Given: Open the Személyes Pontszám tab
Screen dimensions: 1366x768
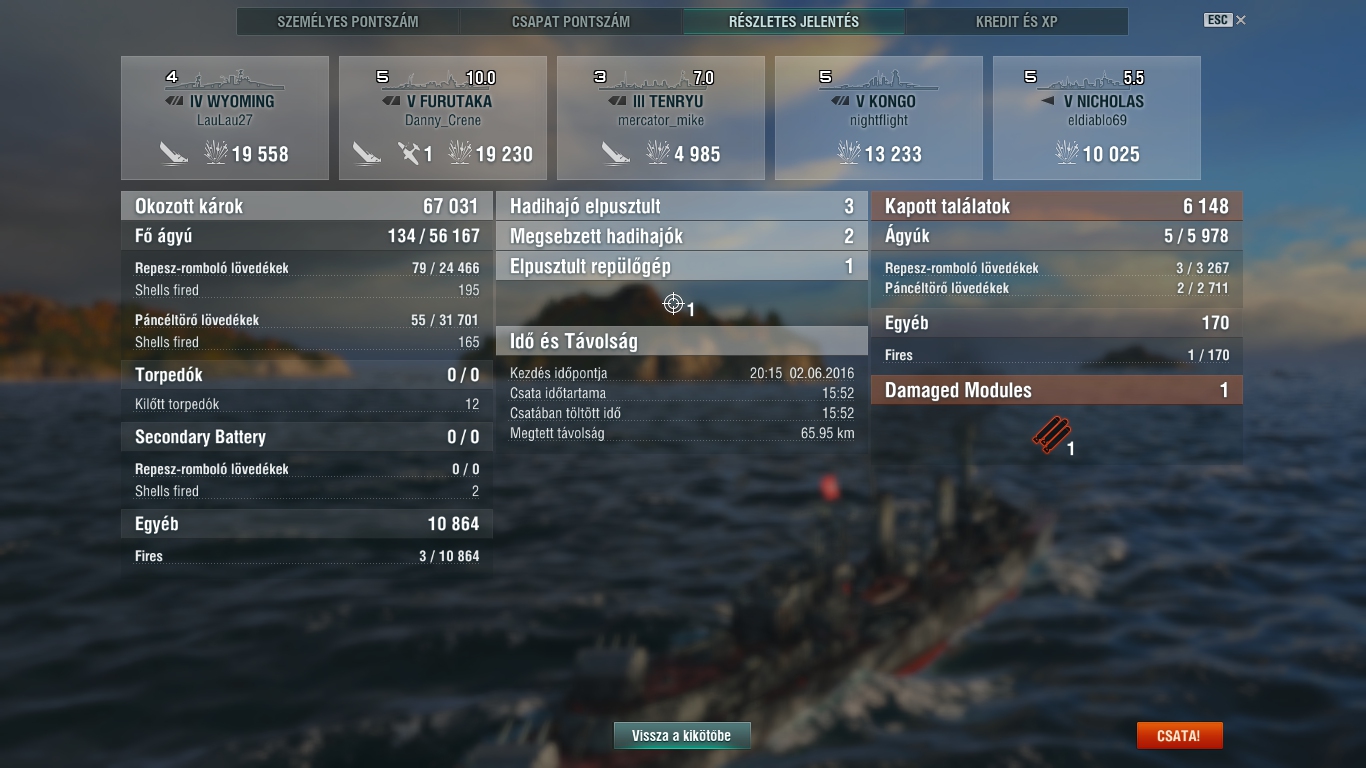Looking at the screenshot, I should coord(348,21).
